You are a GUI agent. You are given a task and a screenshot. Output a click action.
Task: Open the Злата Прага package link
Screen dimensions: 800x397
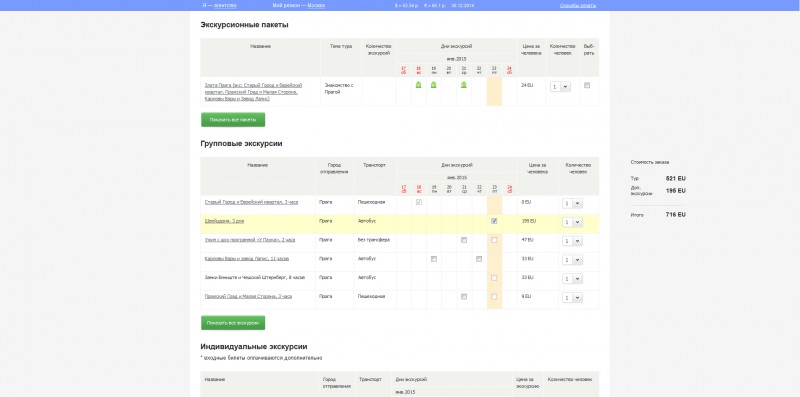tap(253, 92)
